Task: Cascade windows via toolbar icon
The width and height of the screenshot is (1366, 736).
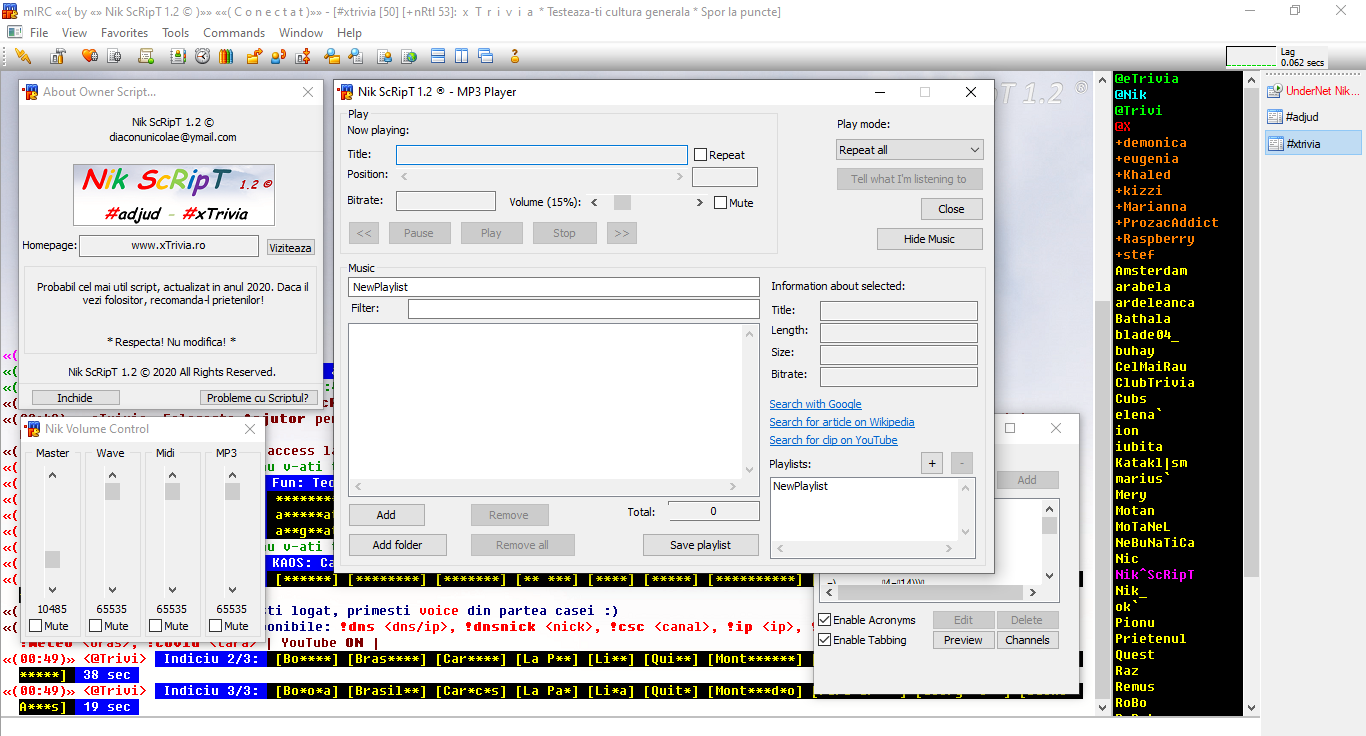Action: [x=485, y=56]
